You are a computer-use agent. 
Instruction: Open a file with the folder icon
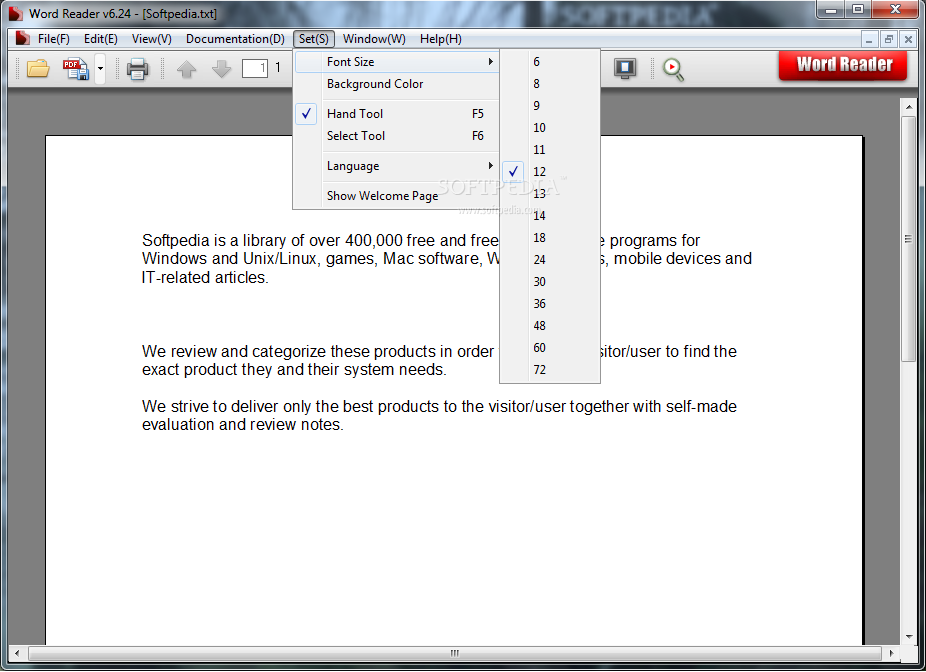(38, 68)
